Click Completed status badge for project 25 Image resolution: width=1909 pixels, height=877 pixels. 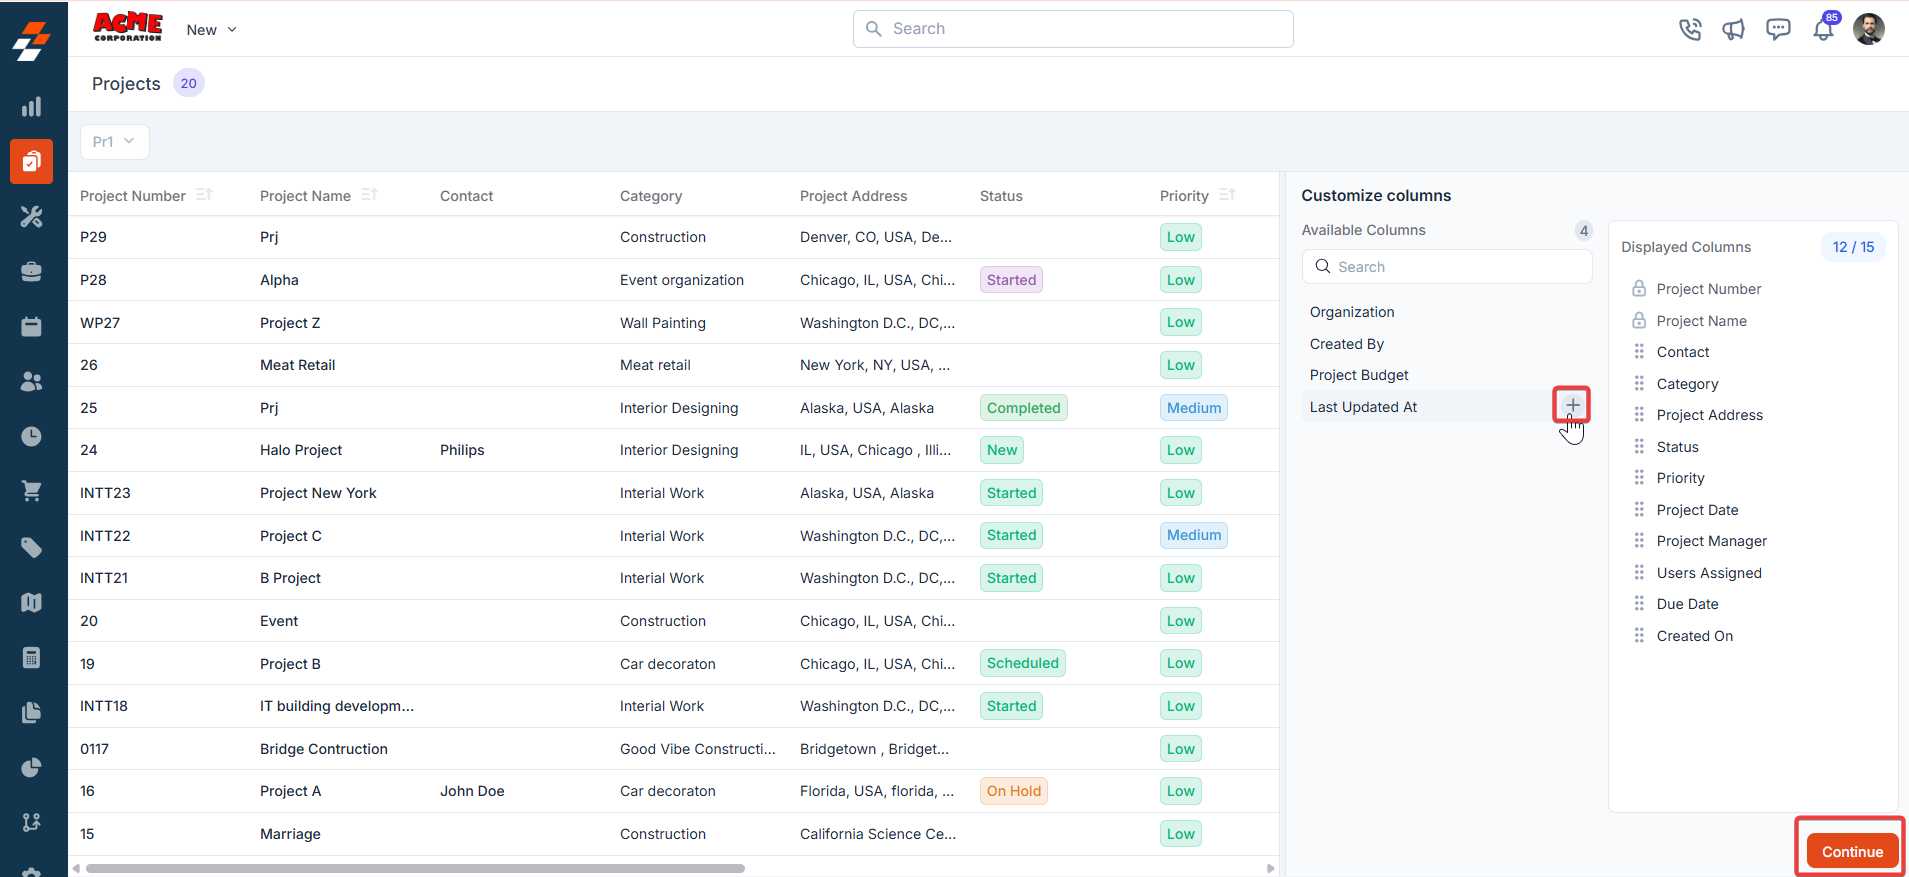[1023, 408]
